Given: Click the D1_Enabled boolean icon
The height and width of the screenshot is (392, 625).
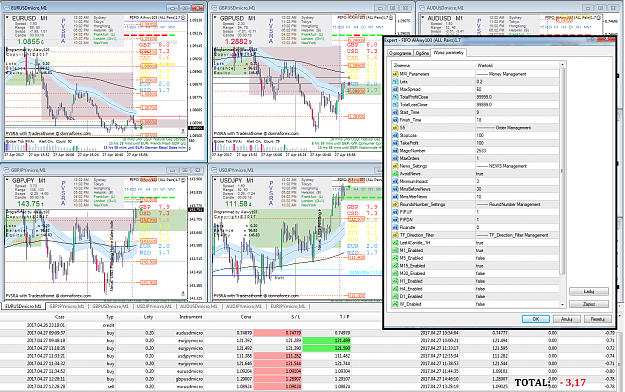Looking at the screenshot, I should click(395, 296).
